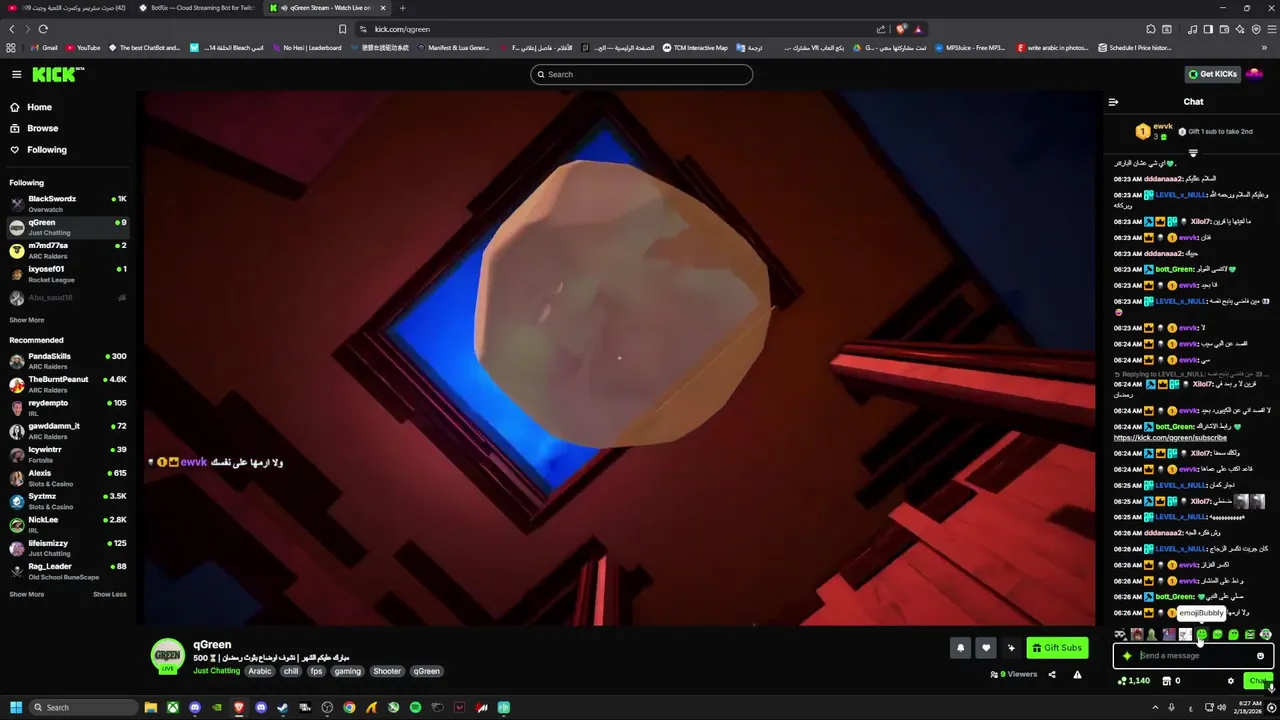Open the channel shop icon

(1166, 681)
